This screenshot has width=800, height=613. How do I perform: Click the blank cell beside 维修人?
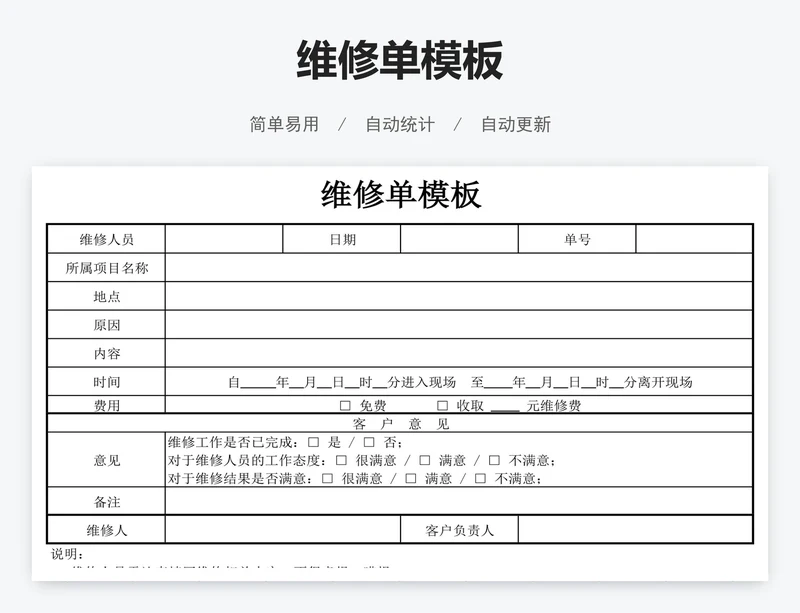click(283, 530)
